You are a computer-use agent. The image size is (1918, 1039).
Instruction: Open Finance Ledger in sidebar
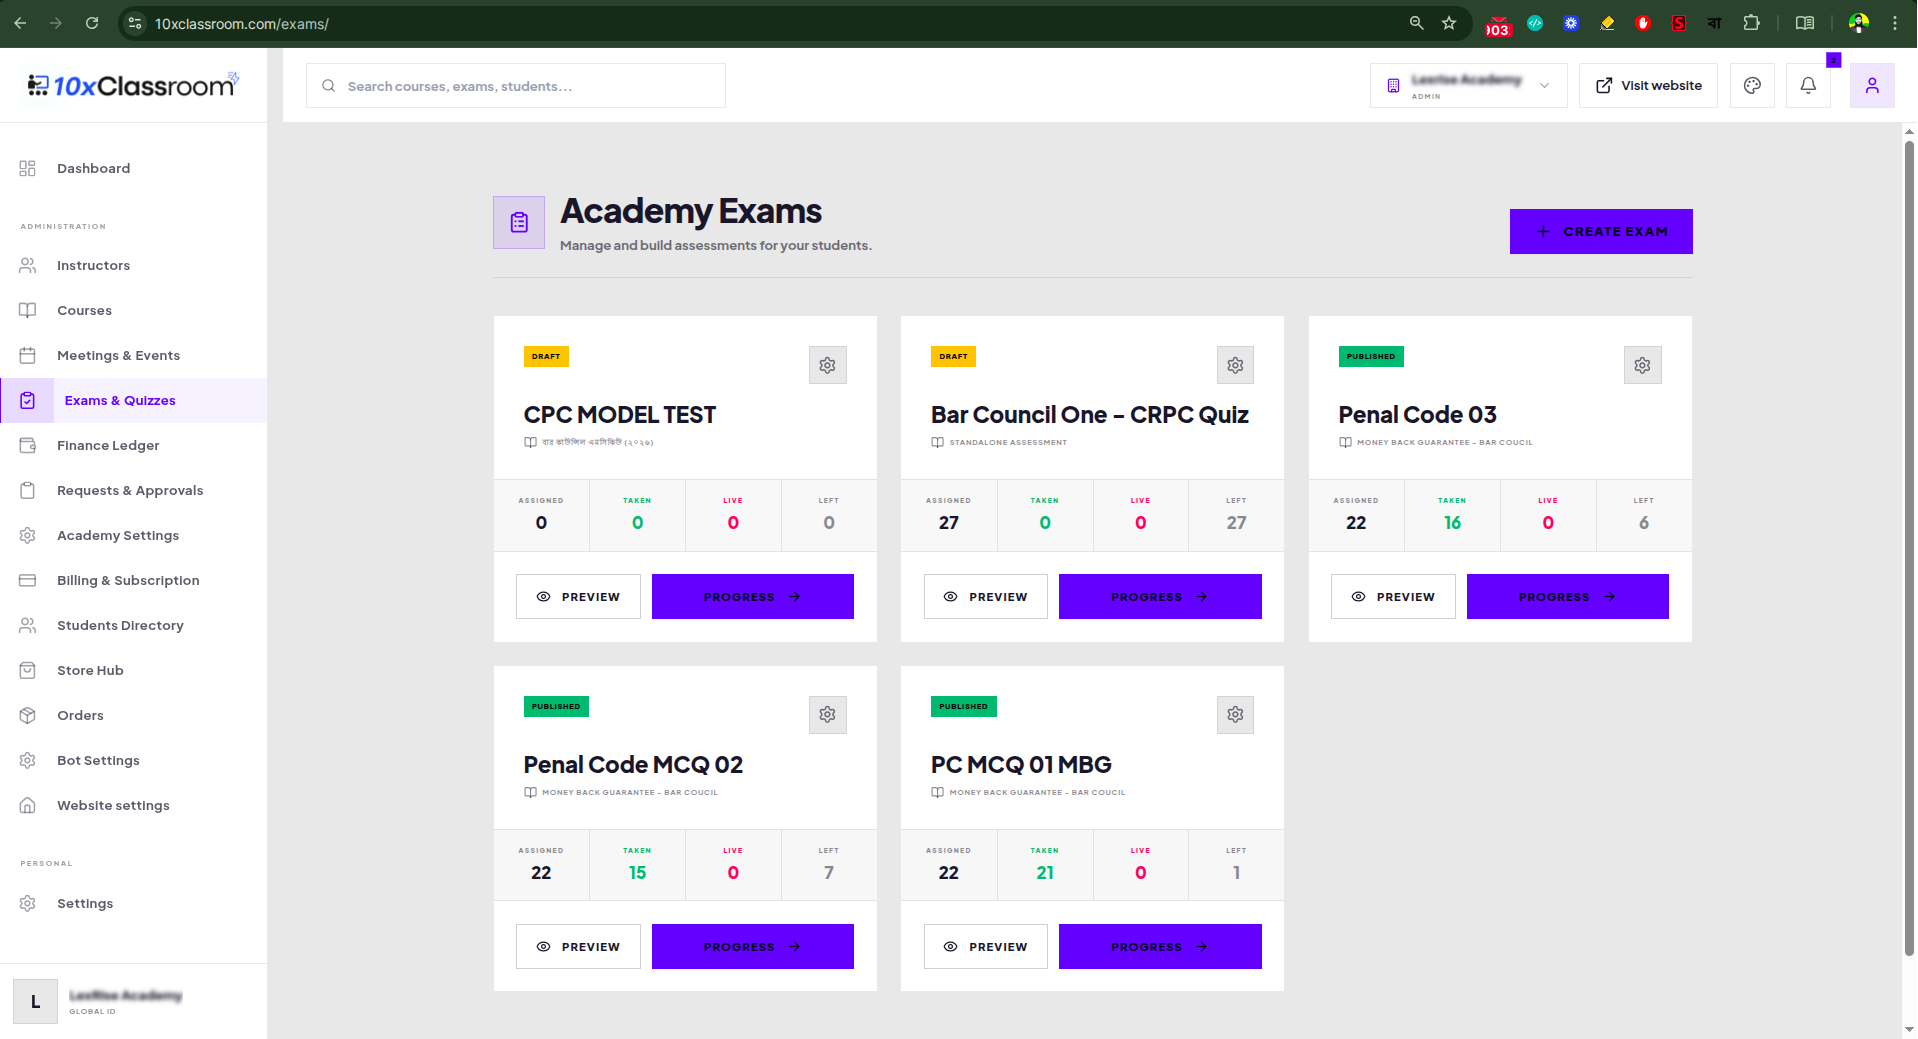[134, 445]
